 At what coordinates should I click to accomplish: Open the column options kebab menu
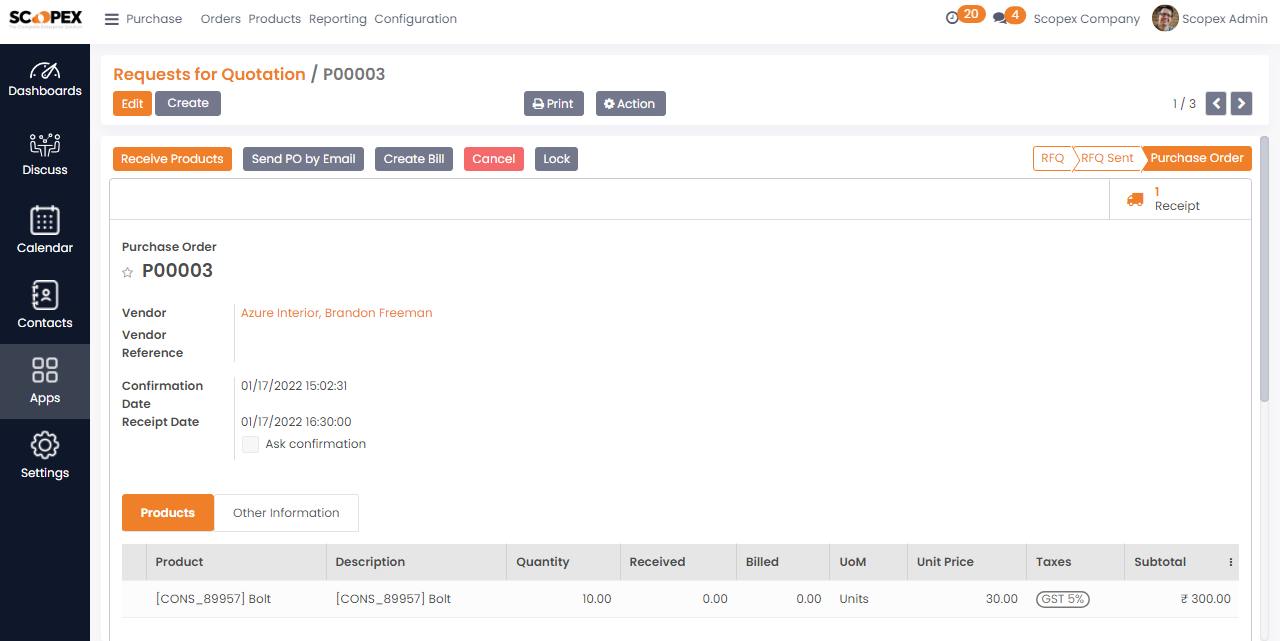pos(1231,562)
